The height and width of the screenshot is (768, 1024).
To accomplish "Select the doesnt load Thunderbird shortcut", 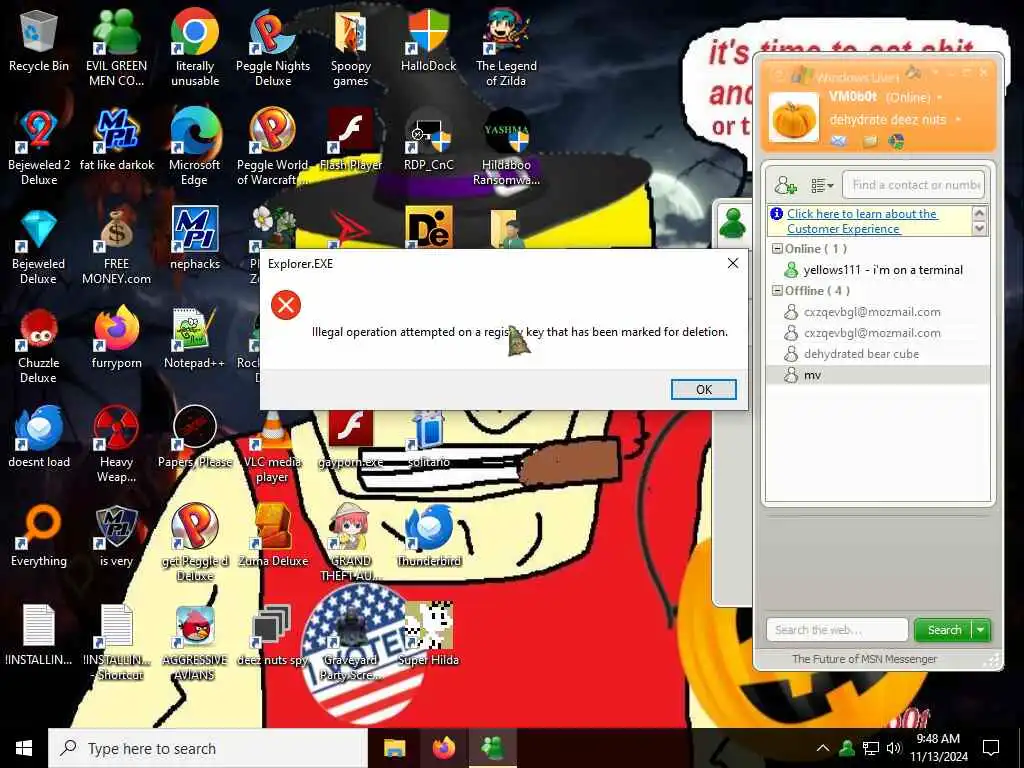I will point(39,438).
